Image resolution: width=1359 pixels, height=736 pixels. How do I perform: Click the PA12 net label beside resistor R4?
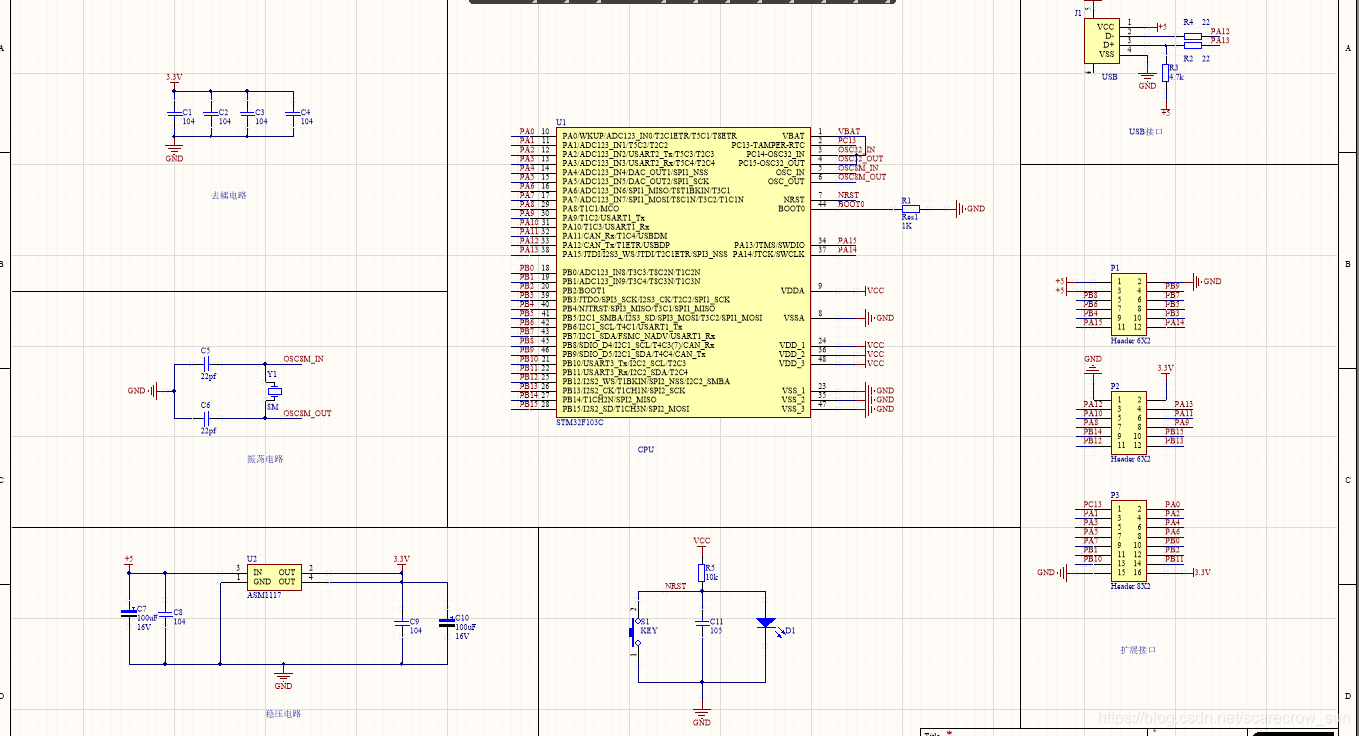1220,32
